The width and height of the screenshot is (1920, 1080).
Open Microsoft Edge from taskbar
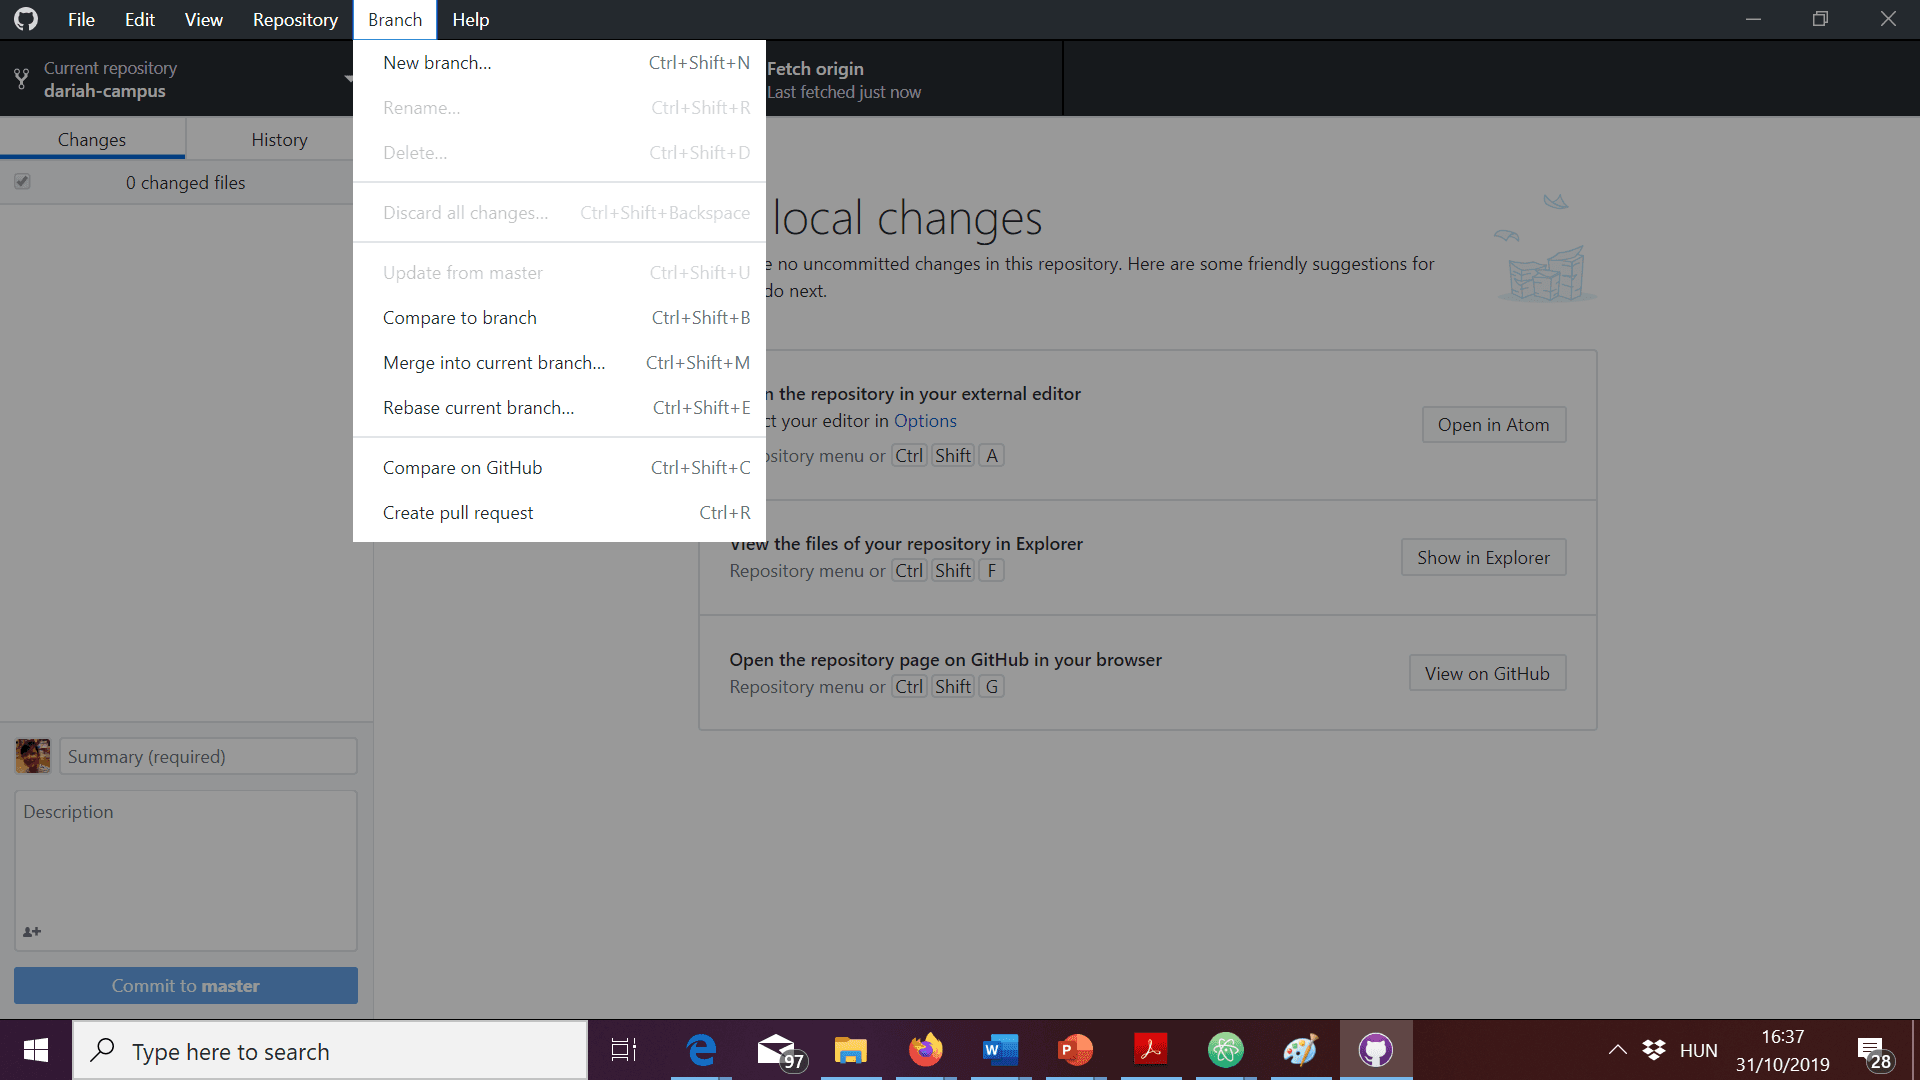click(701, 1050)
